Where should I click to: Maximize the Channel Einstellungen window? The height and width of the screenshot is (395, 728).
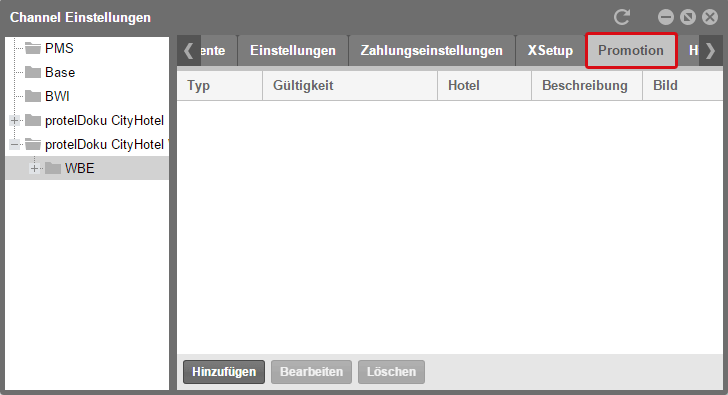click(688, 17)
